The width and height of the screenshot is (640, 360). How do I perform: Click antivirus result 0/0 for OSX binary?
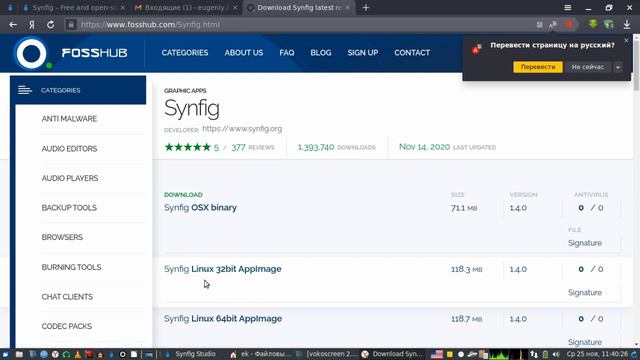pyautogui.click(x=590, y=208)
